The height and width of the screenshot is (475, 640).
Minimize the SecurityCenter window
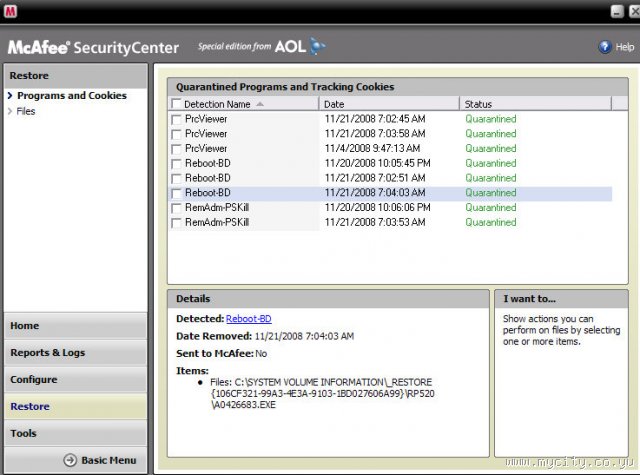pos(617,11)
